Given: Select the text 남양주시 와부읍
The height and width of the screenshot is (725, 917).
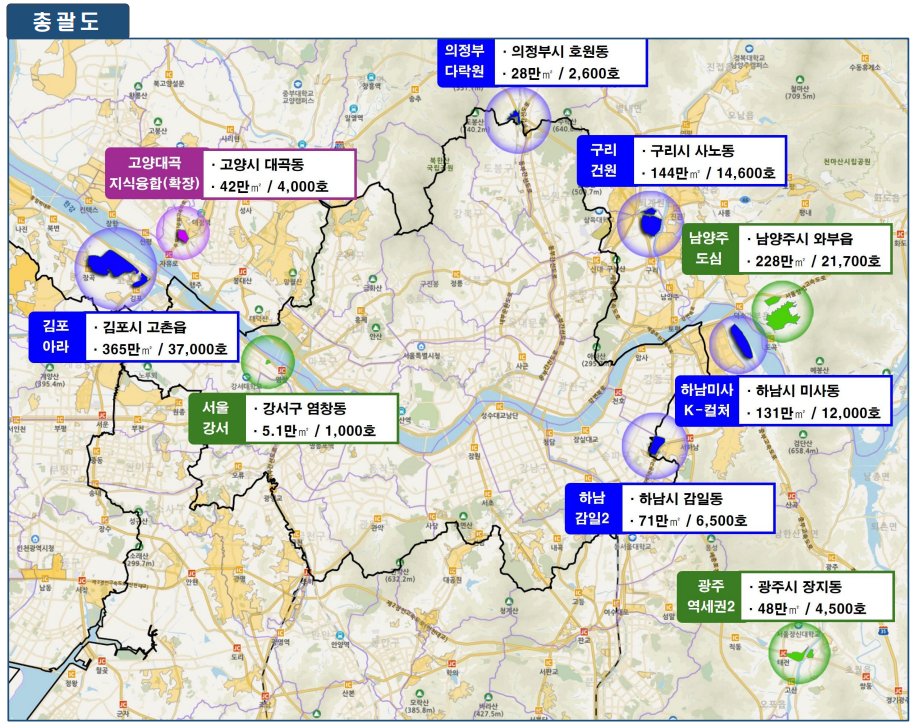Looking at the screenshot, I should click(804, 239).
